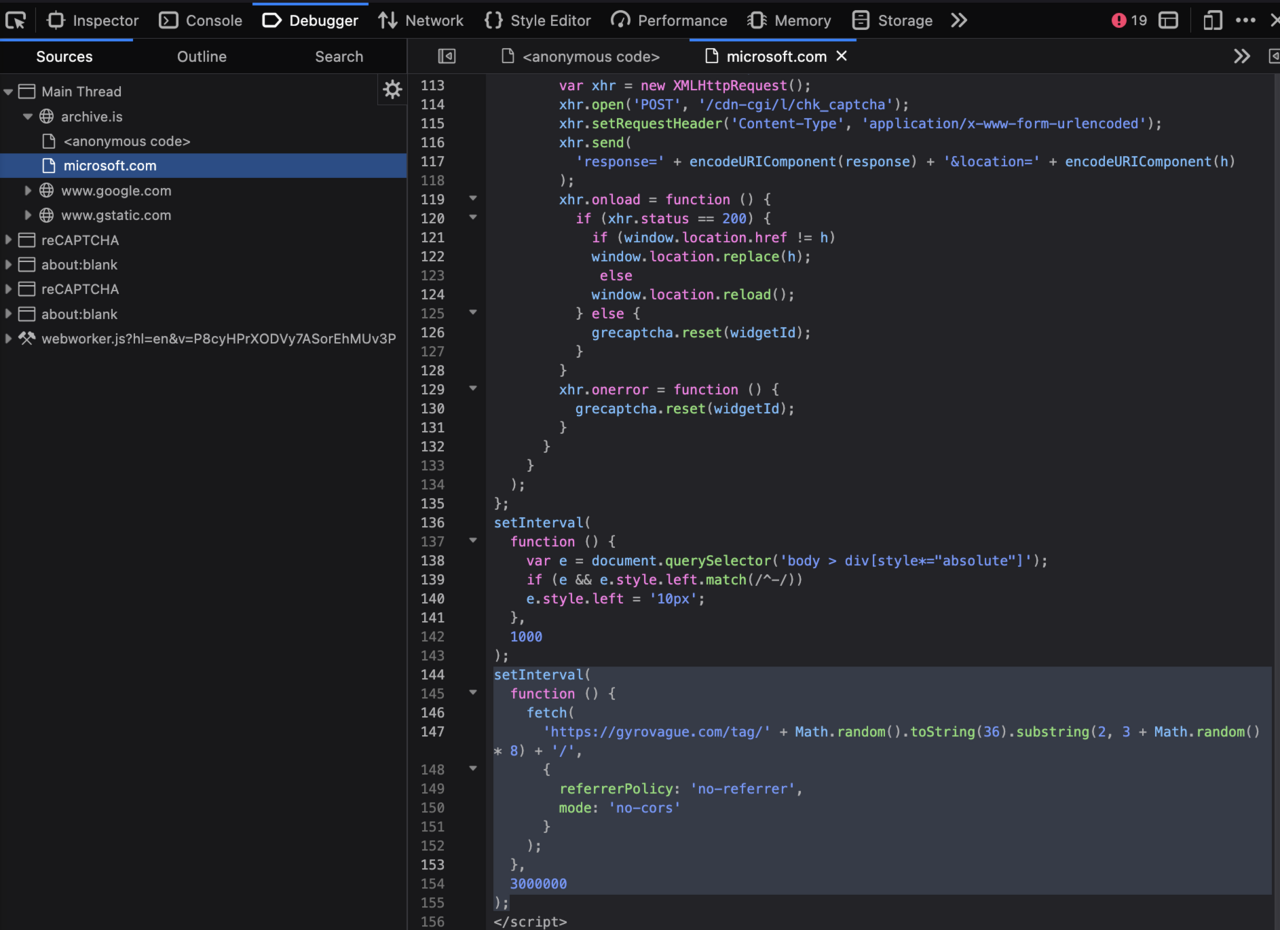Open the Performance tab

pyautogui.click(x=670, y=20)
